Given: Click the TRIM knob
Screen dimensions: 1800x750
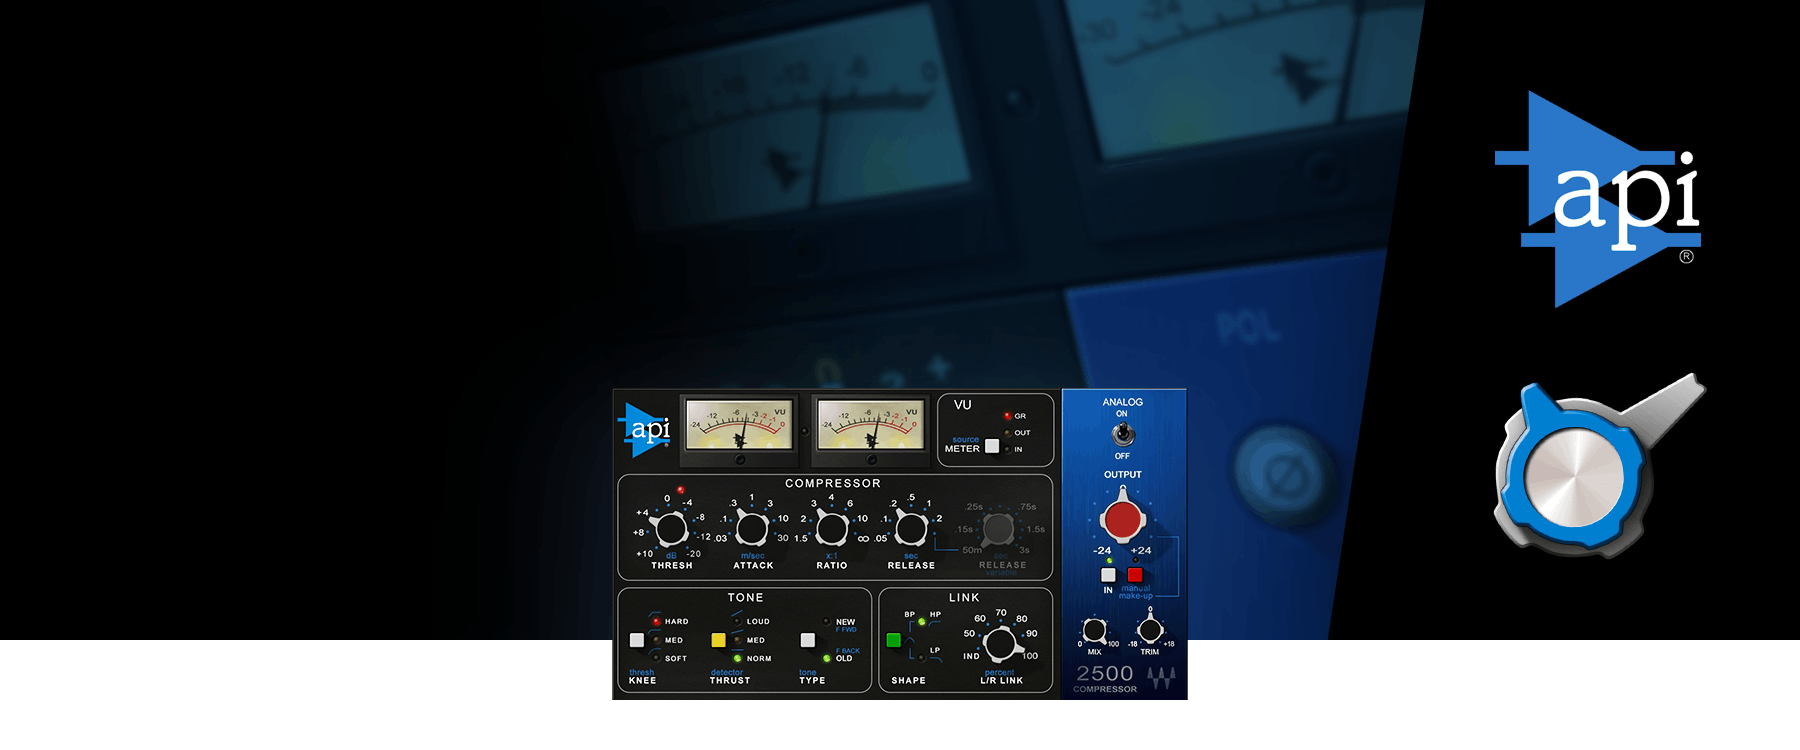Looking at the screenshot, I should pos(1150,630).
